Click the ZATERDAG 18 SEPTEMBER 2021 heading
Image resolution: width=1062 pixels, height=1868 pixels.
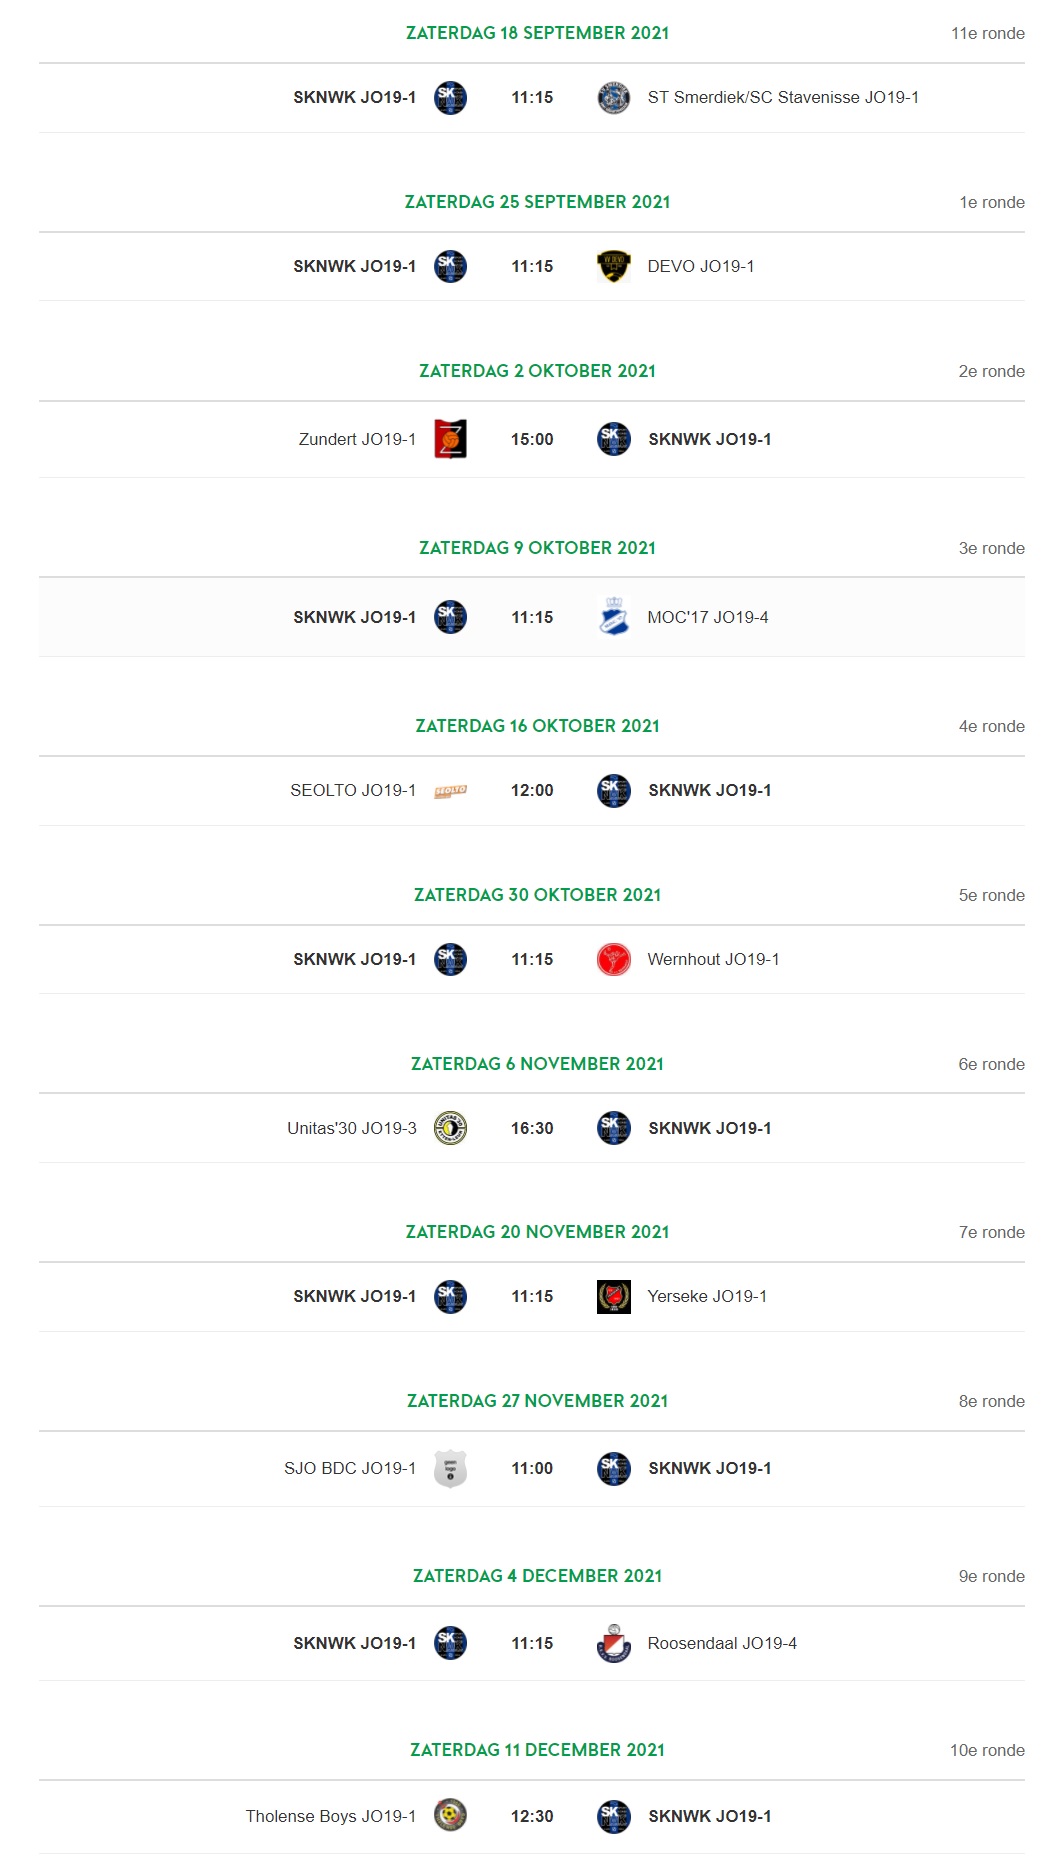point(537,33)
